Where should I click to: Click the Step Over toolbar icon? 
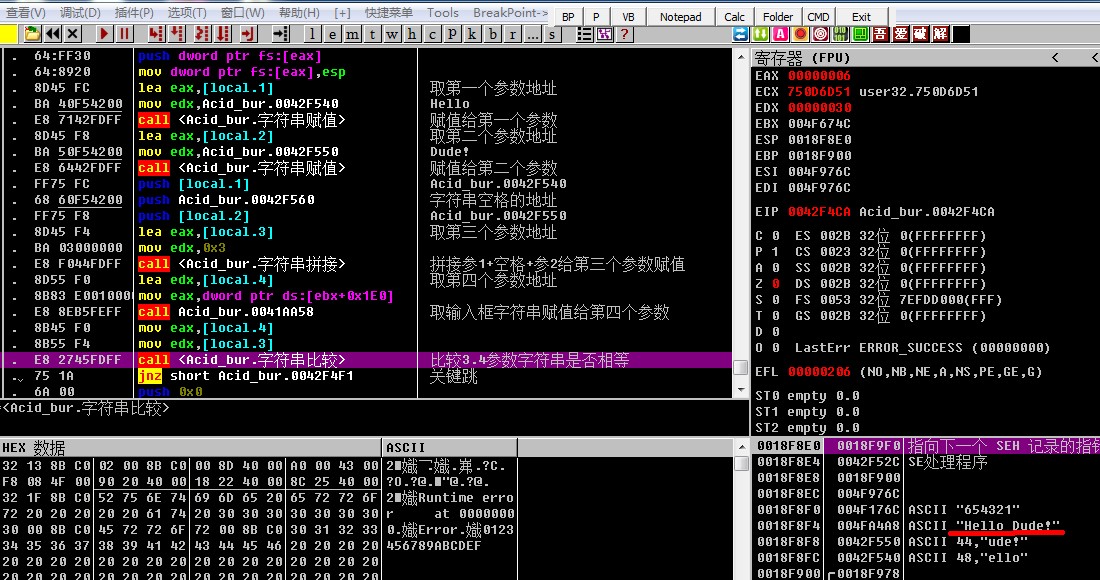(x=176, y=34)
